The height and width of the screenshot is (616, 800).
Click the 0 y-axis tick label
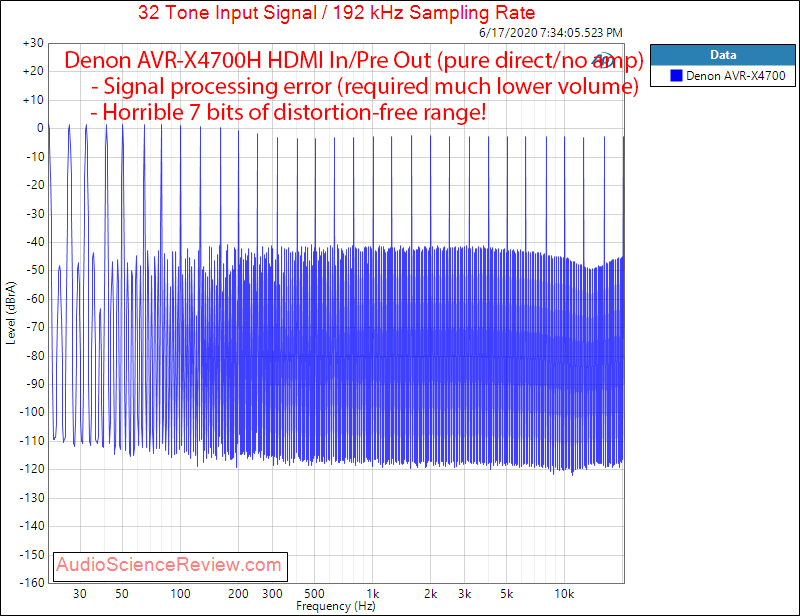(40, 128)
